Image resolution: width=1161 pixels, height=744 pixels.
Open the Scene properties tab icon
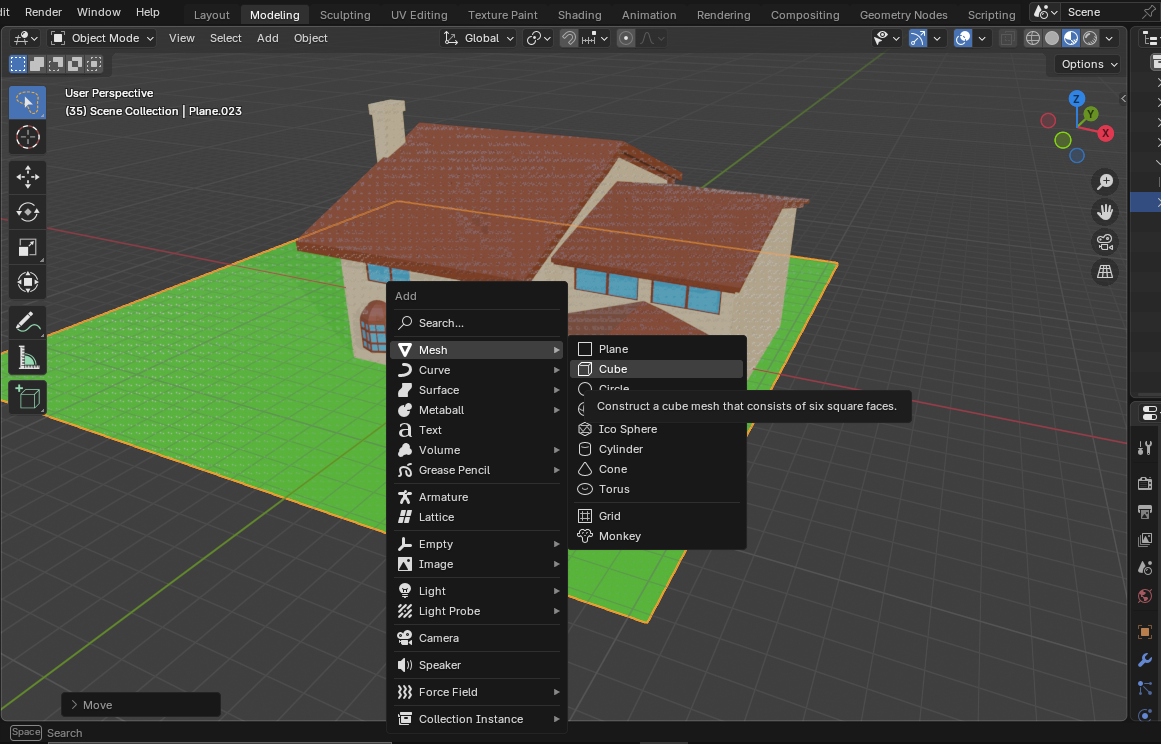point(1145,568)
